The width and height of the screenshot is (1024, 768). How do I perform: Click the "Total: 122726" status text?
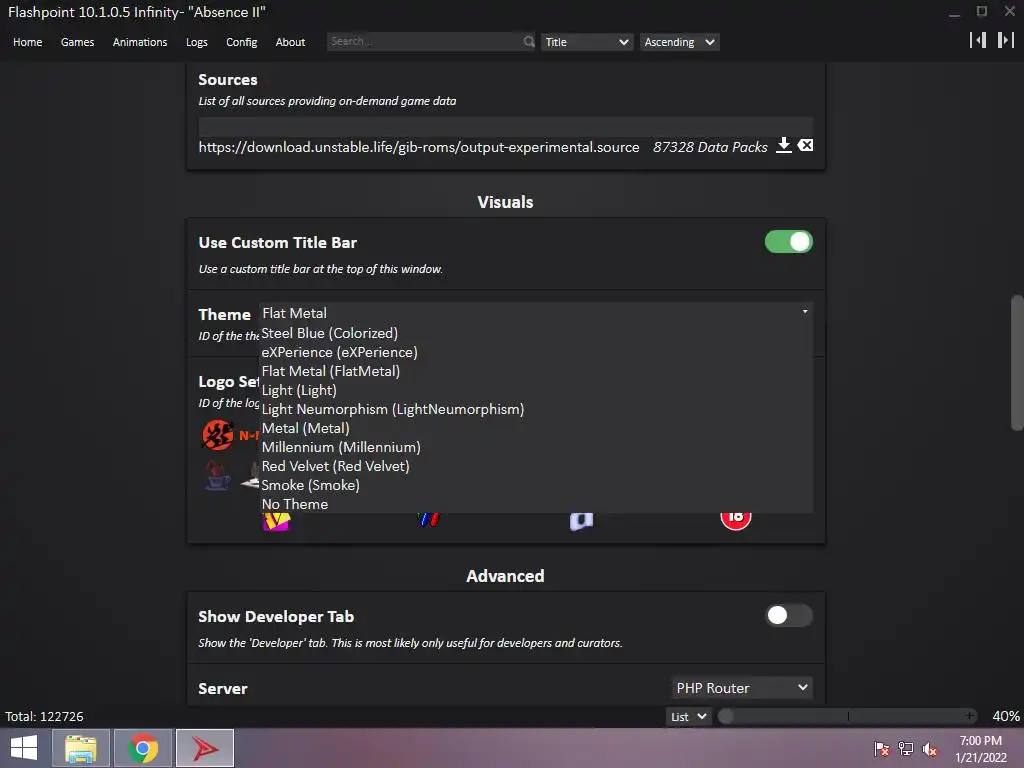point(44,716)
